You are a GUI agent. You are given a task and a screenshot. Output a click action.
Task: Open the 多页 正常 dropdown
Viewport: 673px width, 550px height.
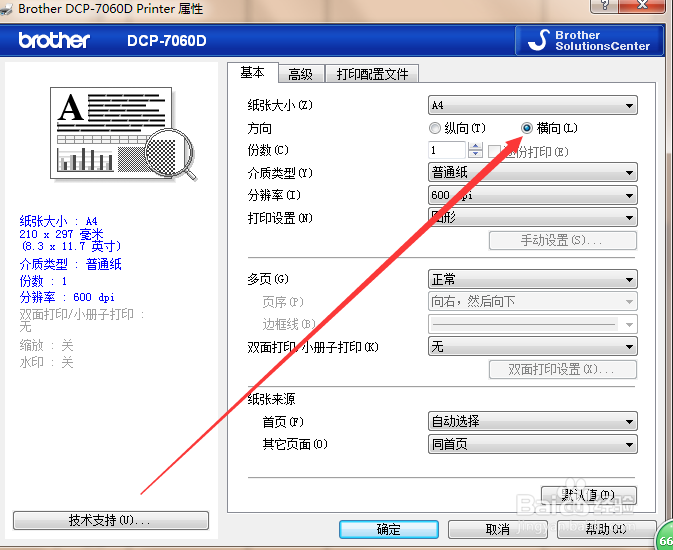(x=533, y=280)
